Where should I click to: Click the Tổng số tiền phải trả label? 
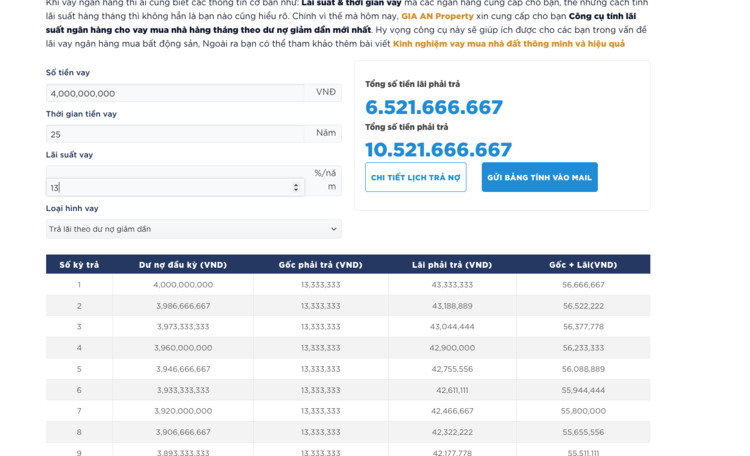click(407, 127)
